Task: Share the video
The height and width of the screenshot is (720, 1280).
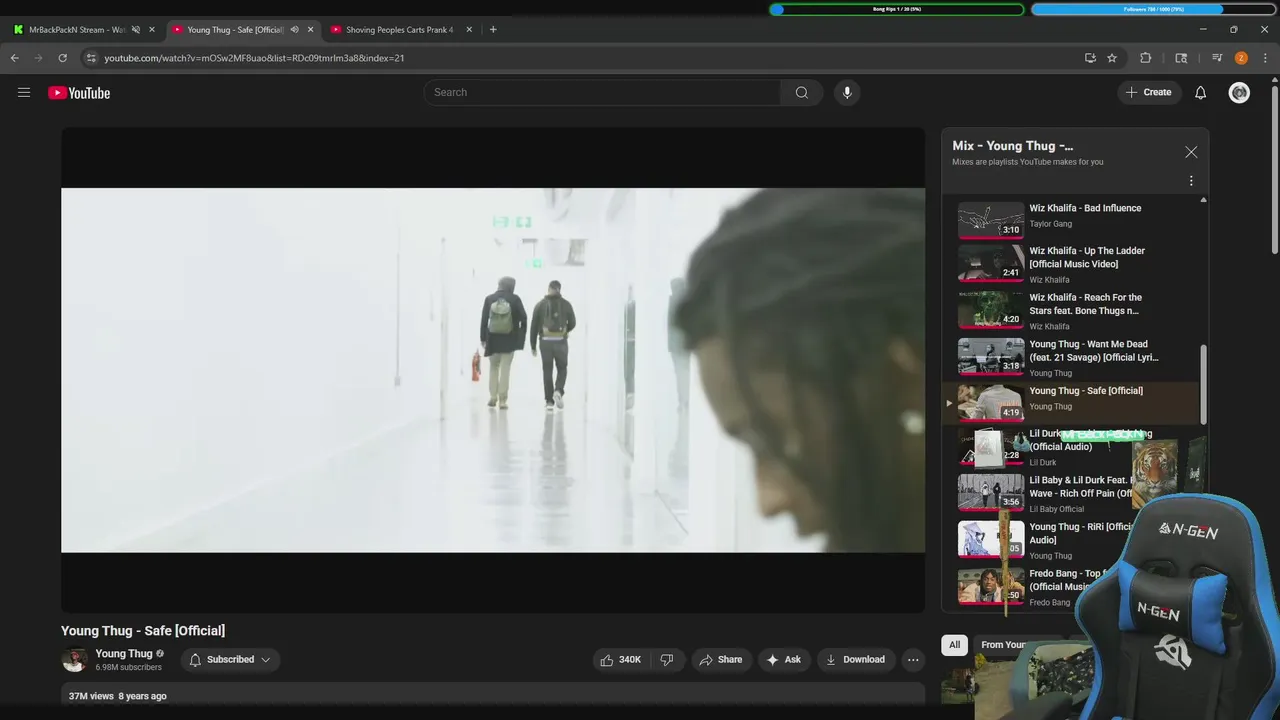Action: point(720,659)
